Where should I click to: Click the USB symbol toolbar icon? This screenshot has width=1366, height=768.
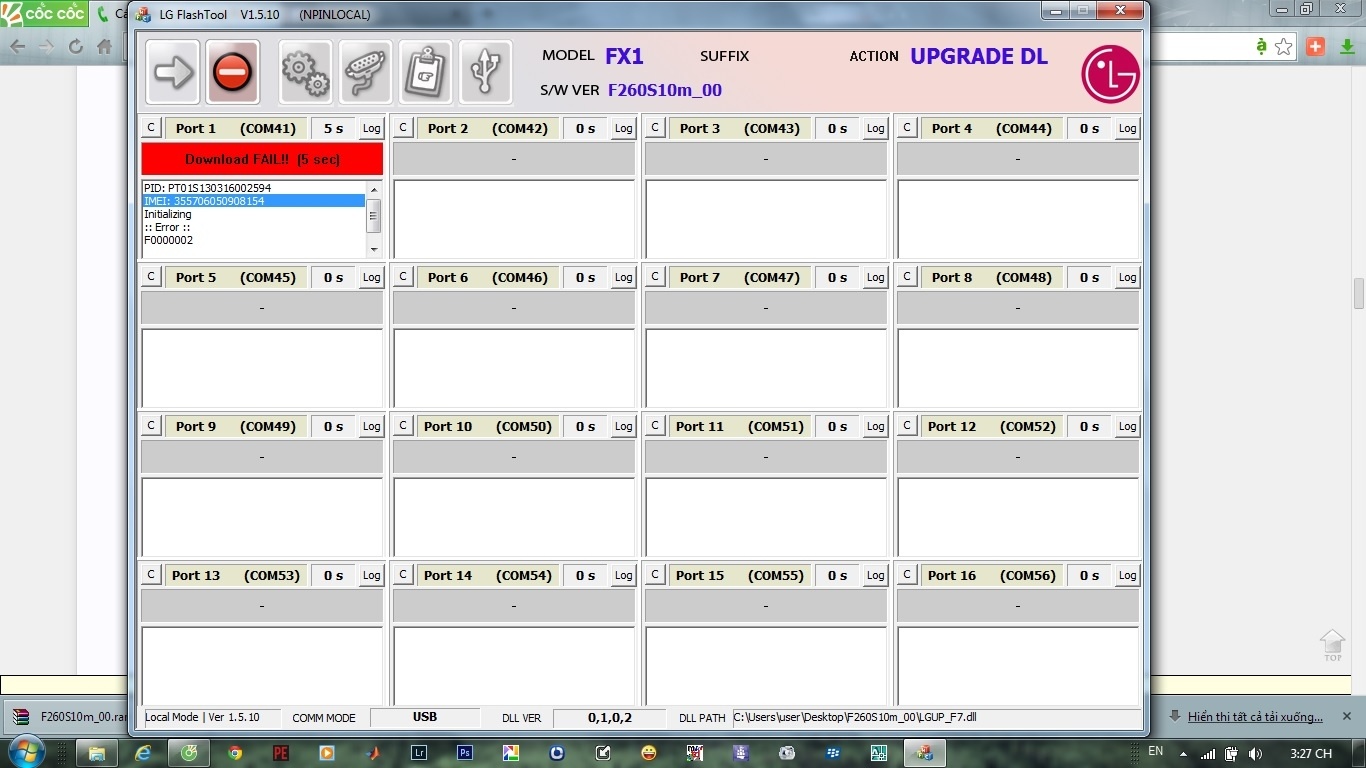pos(486,72)
